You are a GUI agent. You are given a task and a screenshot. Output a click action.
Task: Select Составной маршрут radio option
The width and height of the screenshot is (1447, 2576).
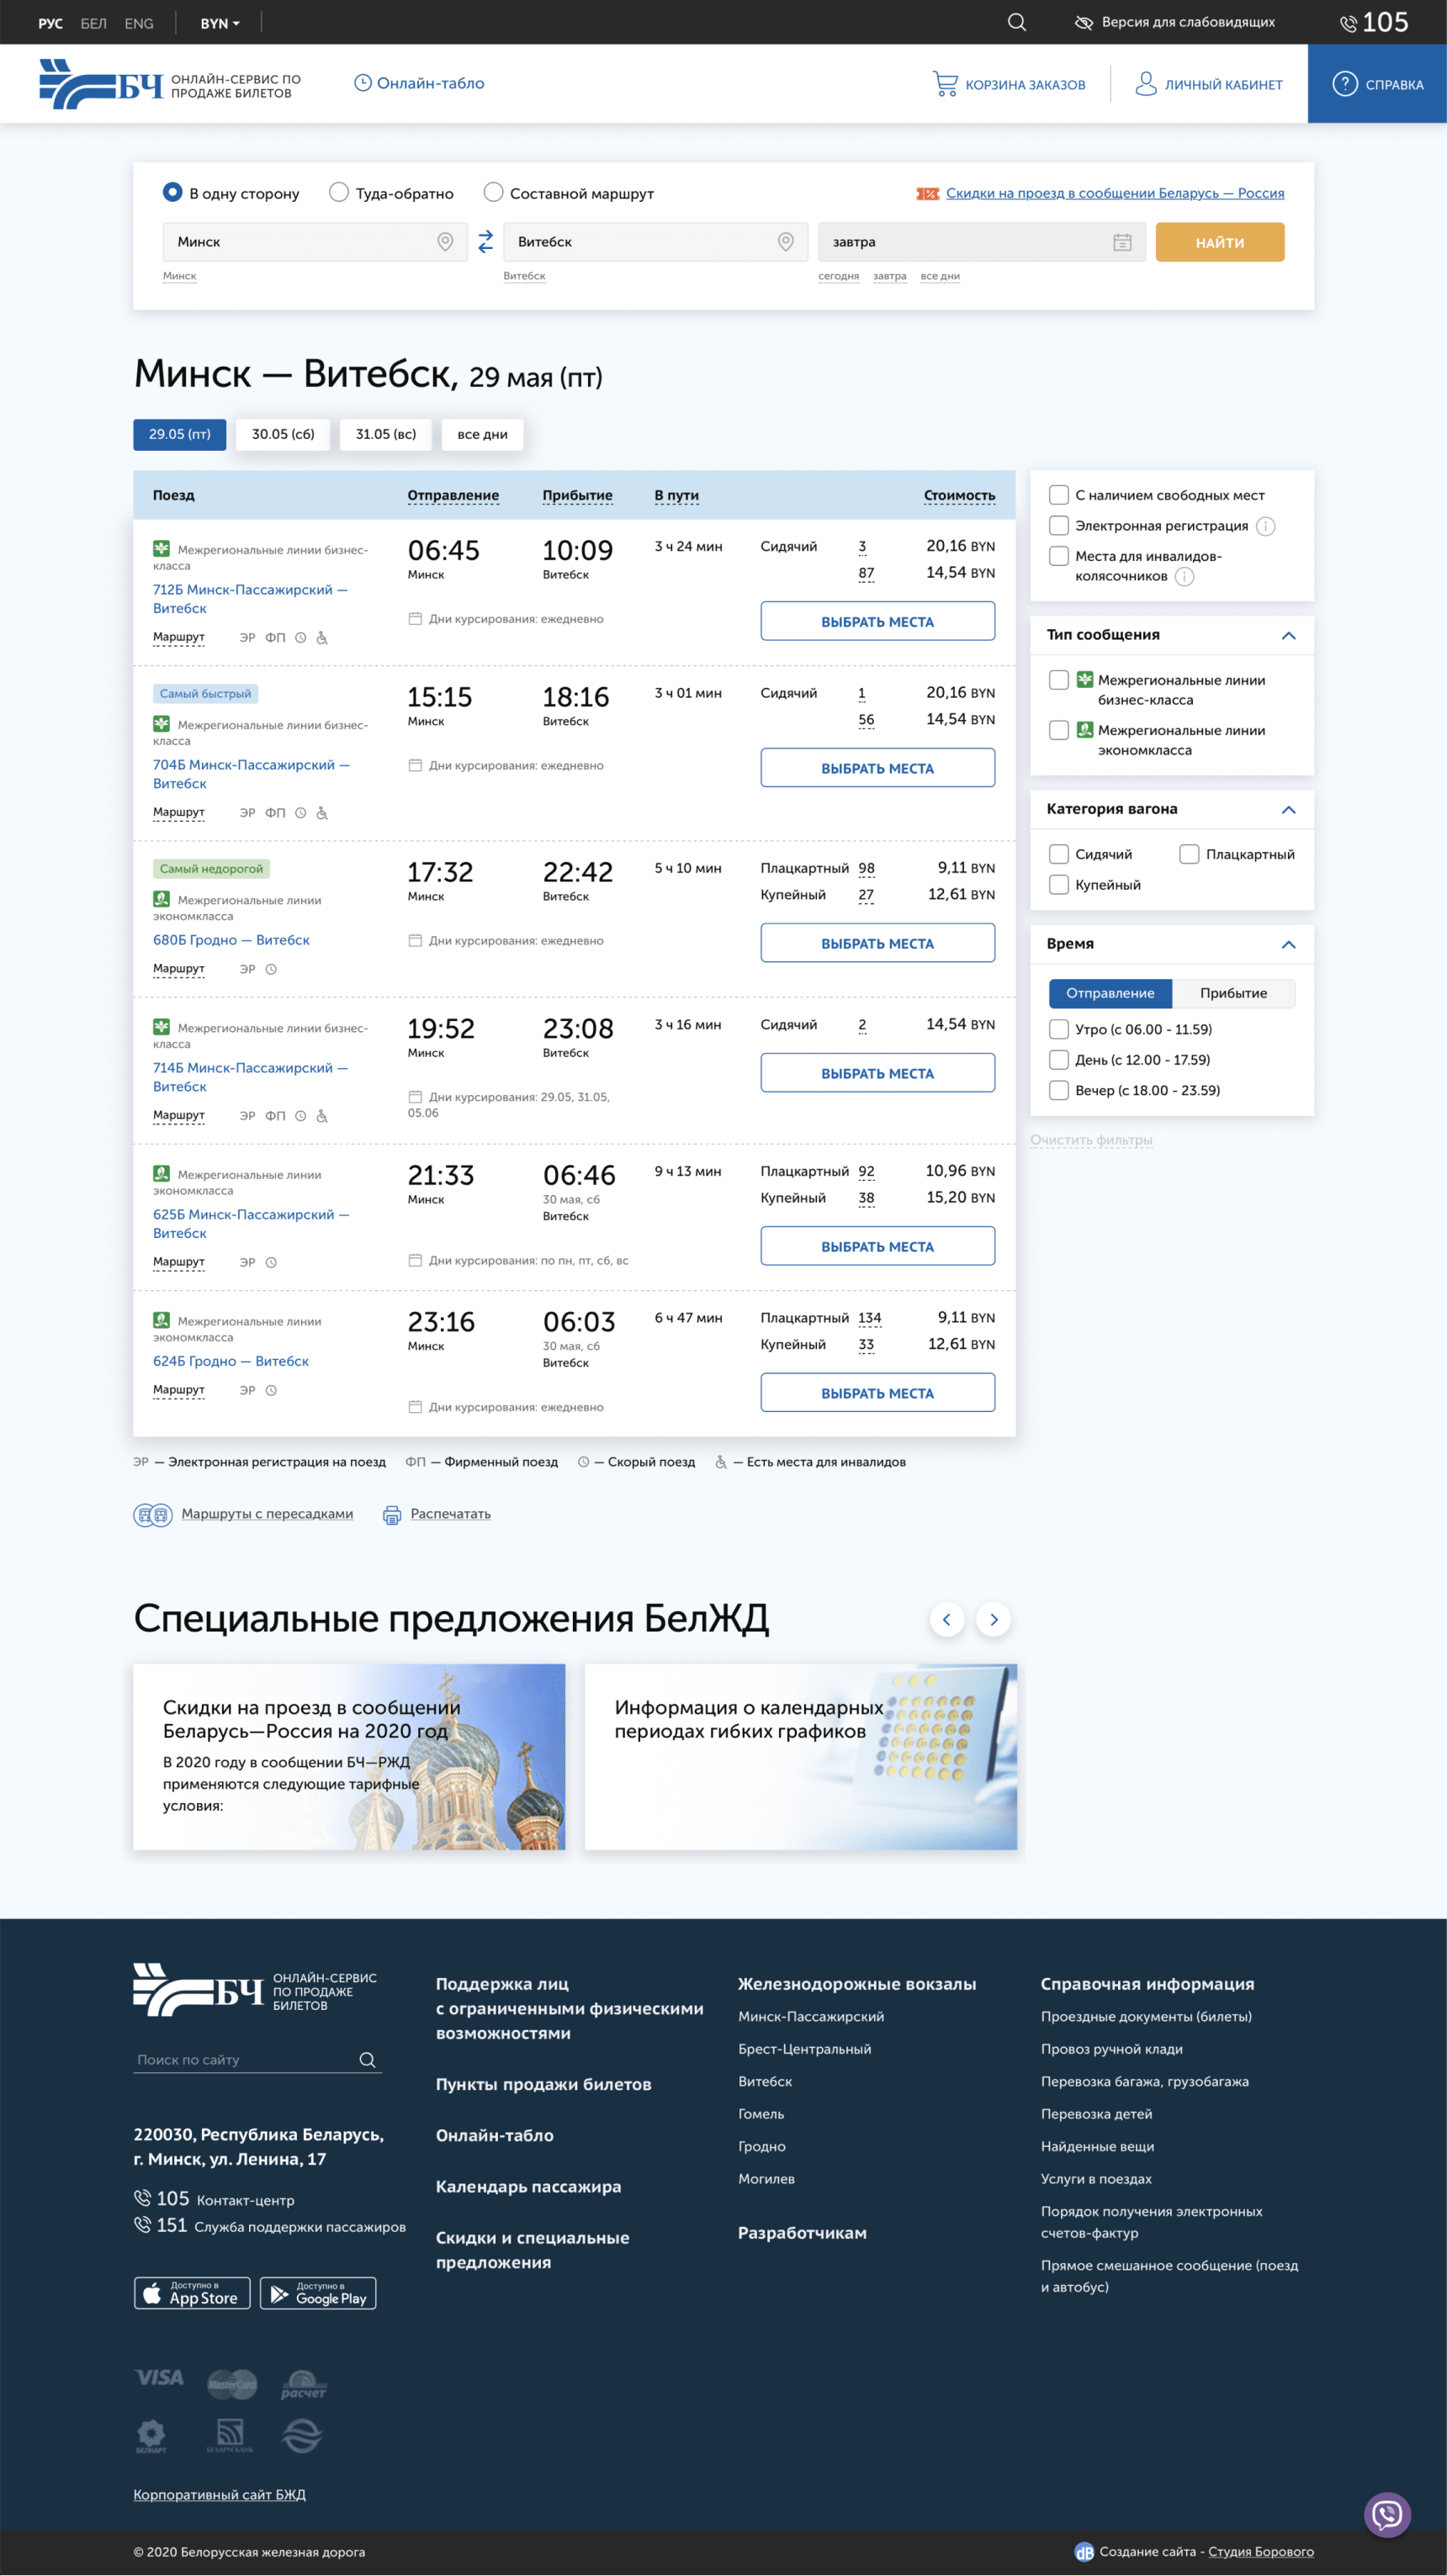[493, 192]
